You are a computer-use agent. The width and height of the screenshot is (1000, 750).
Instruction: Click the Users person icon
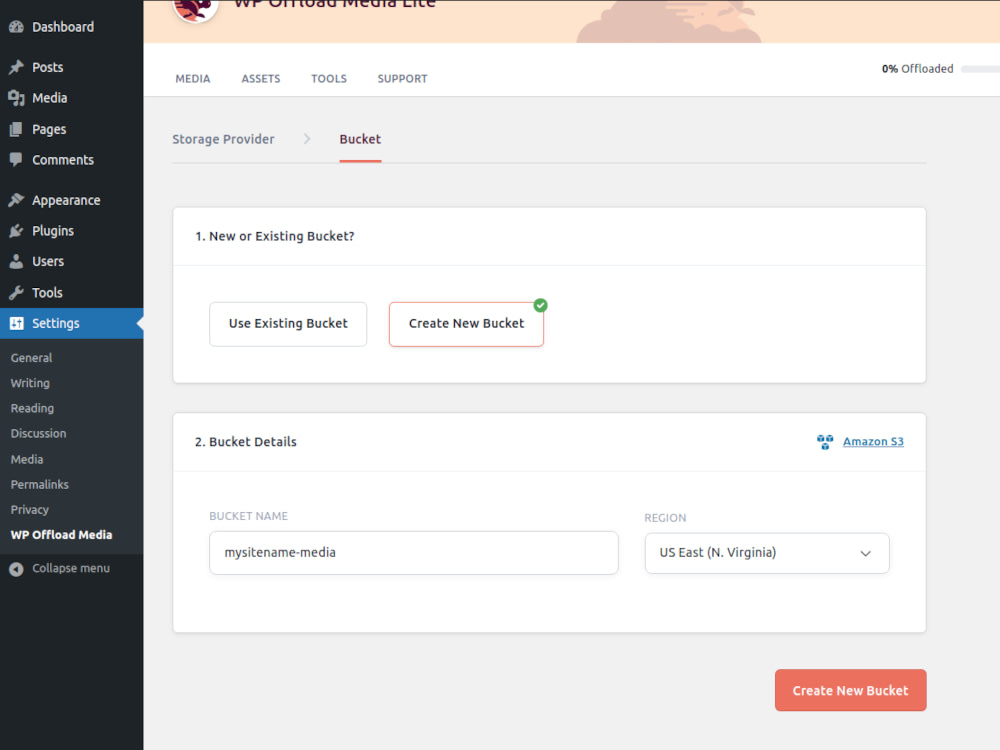pos(16,261)
